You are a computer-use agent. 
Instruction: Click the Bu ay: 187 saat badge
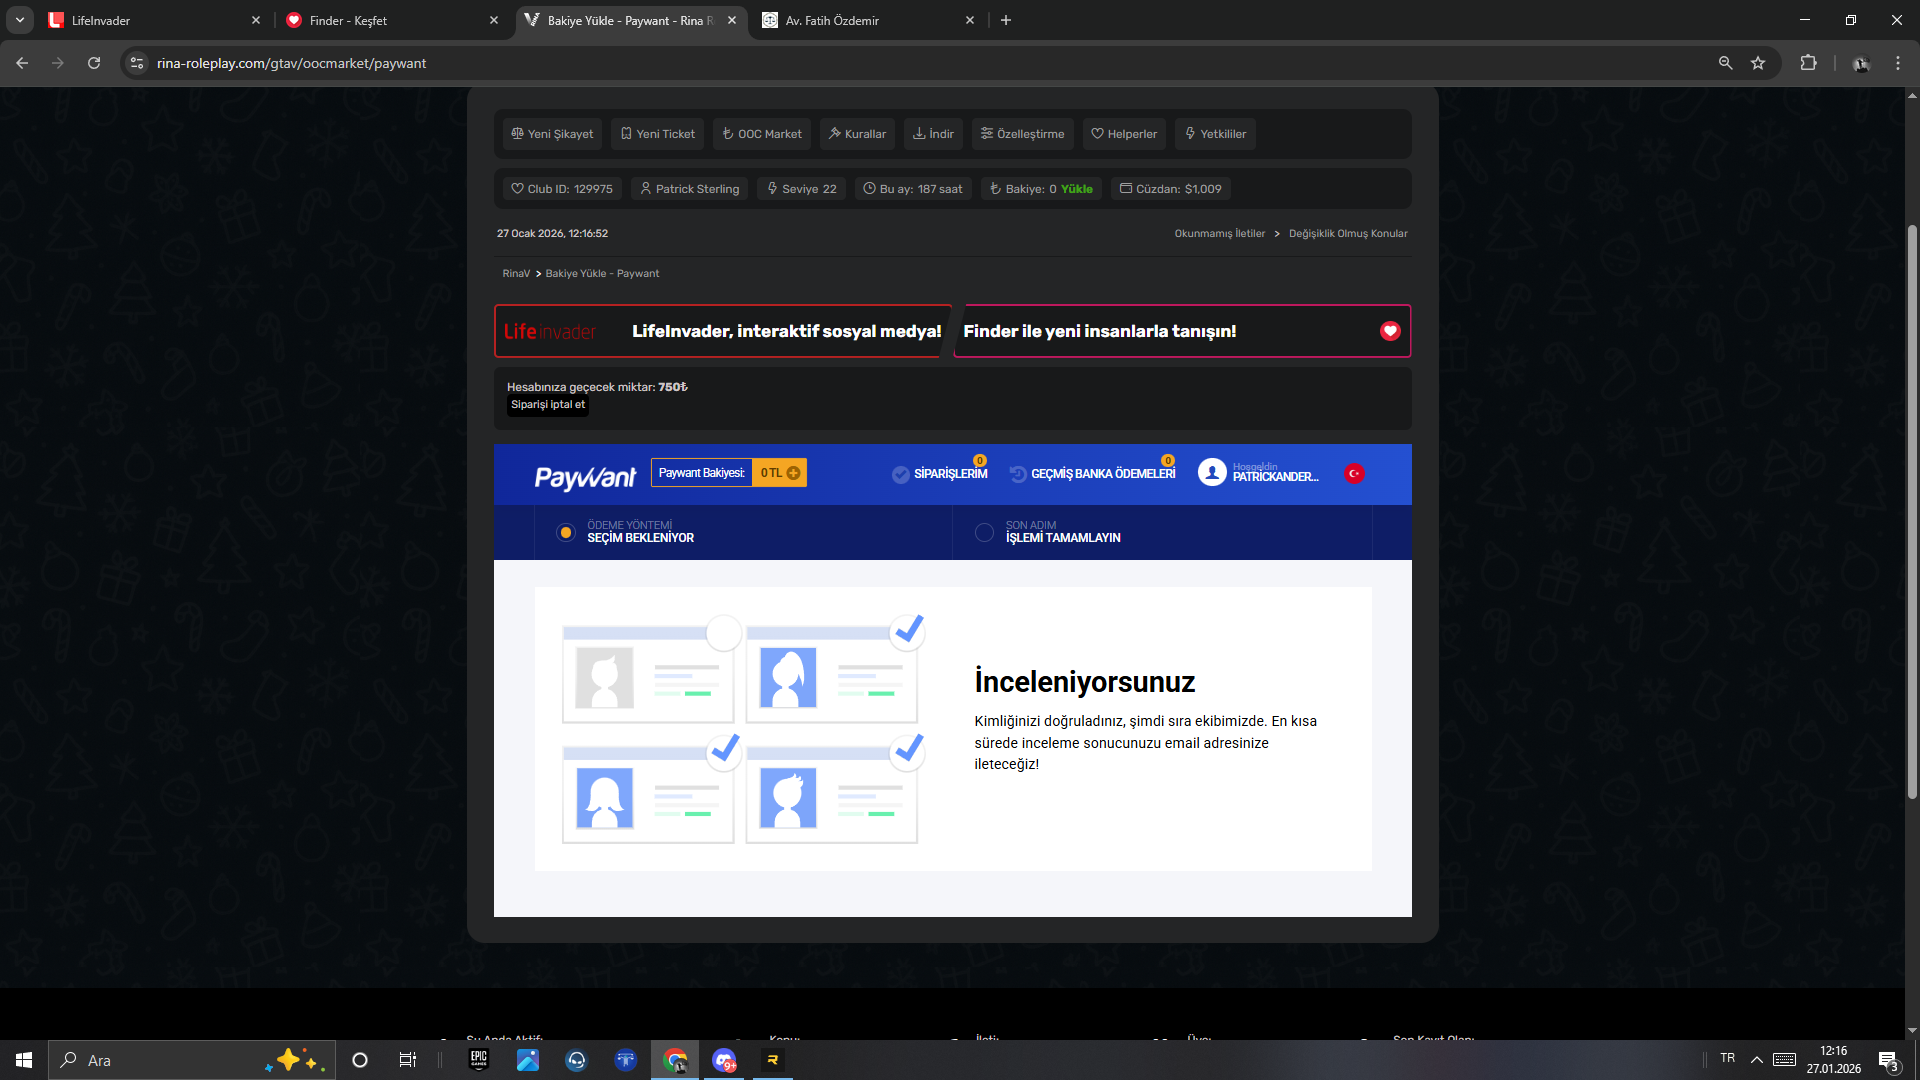[913, 189]
